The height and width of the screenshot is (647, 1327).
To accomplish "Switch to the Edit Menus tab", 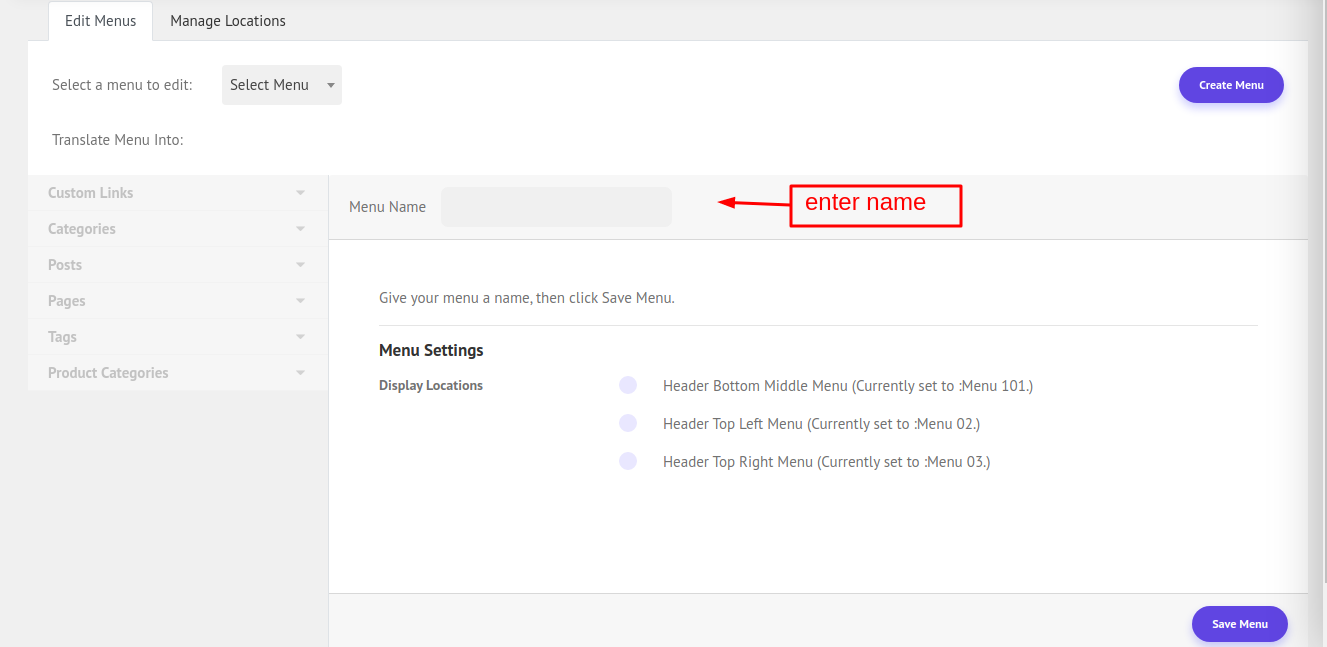I will 100,21.
